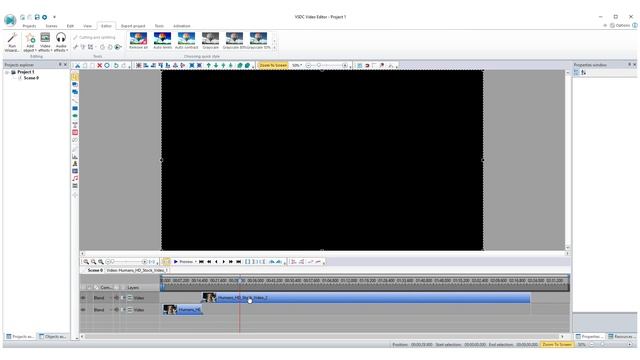Viewport: 640px width, 360px height.
Task: Adjust the canvas zoom slider in top toolbar
Action: click(327, 65)
